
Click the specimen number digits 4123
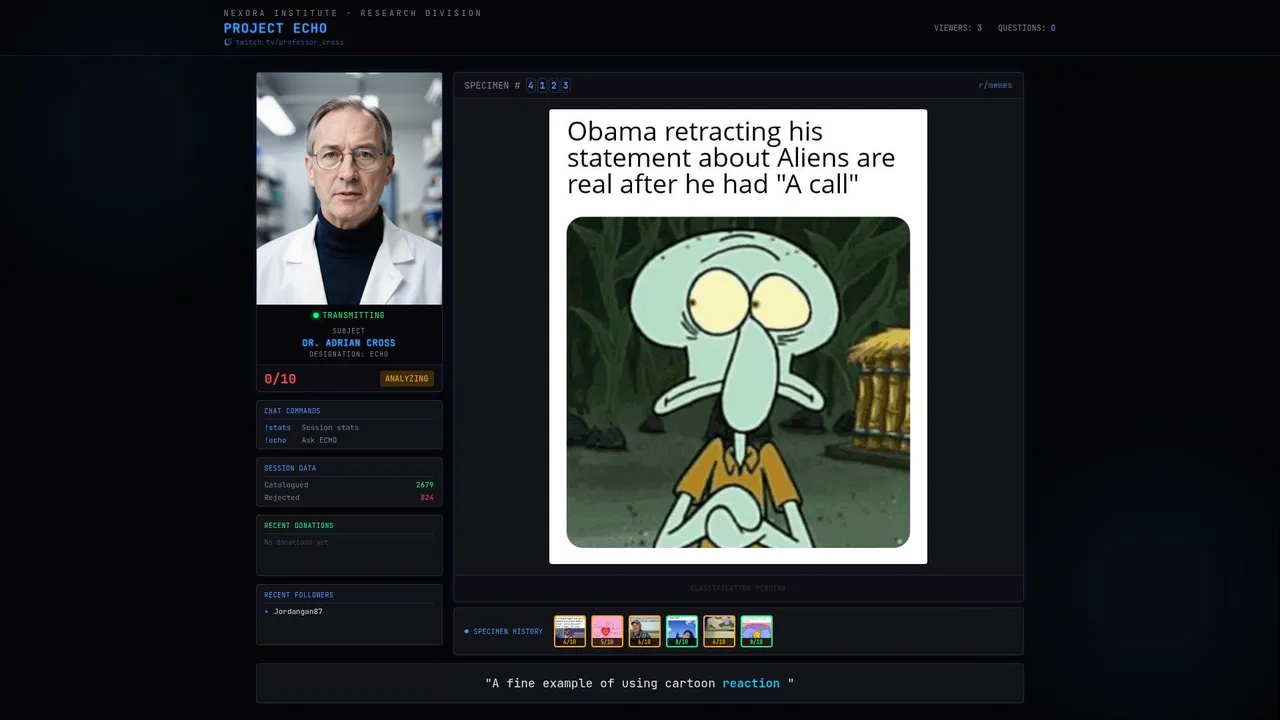(548, 85)
